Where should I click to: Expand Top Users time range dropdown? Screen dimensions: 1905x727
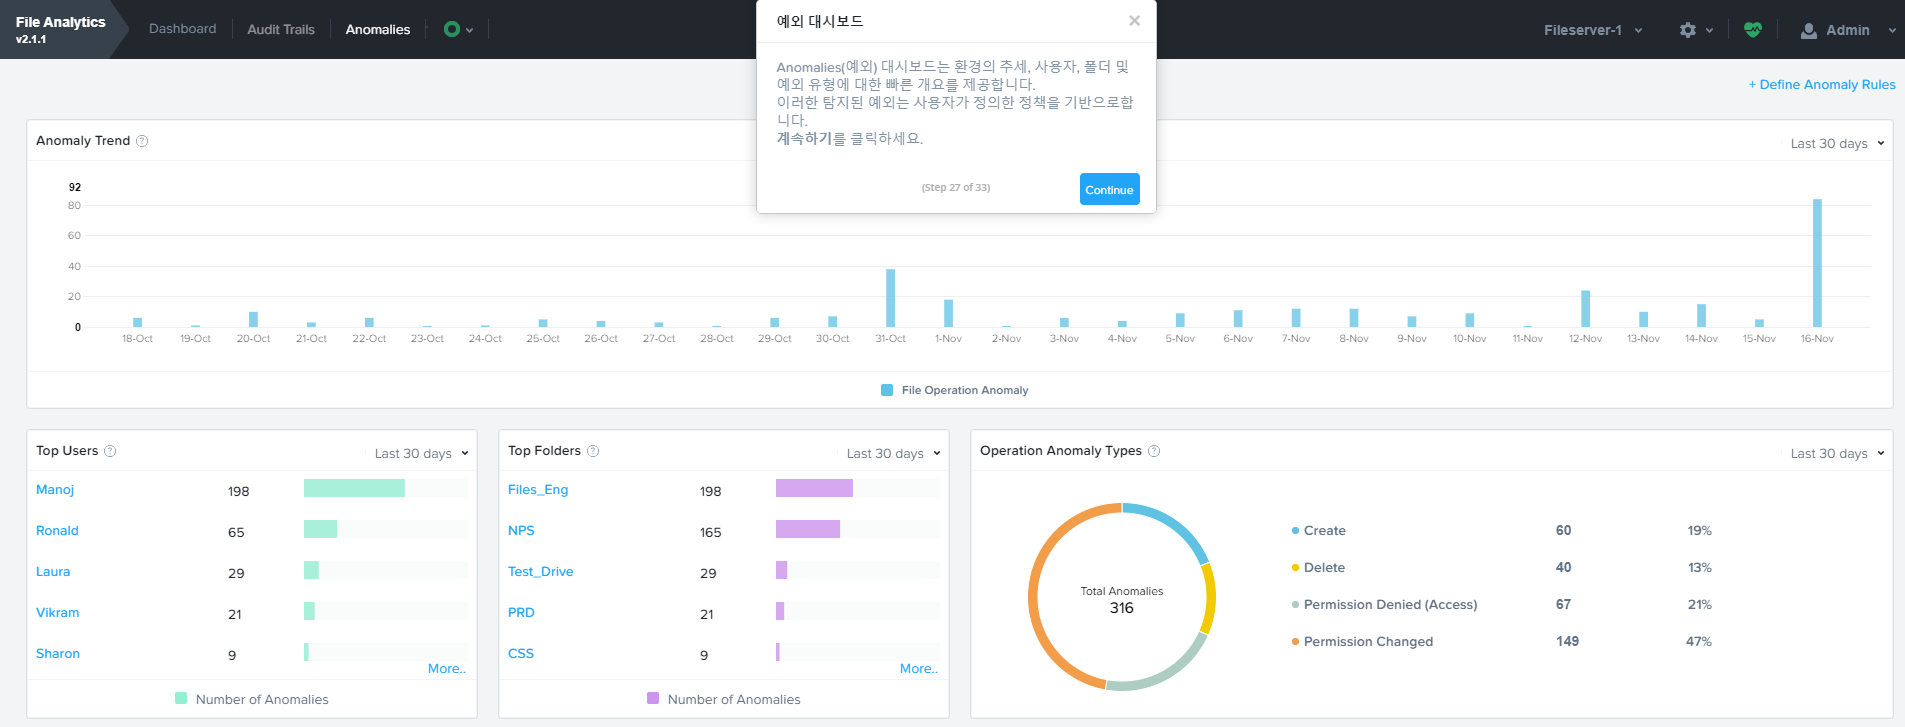pos(421,454)
